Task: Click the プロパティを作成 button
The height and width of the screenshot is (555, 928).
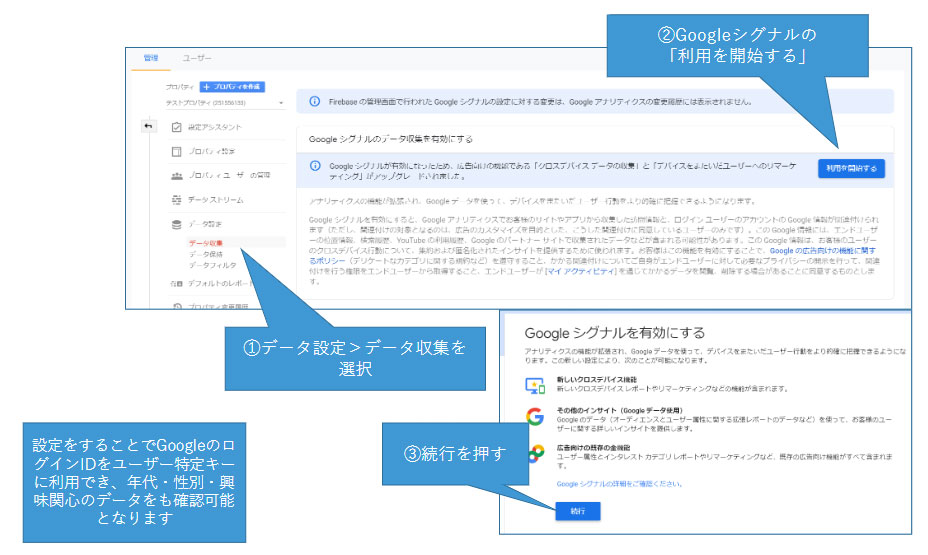Action: tap(232, 87)
